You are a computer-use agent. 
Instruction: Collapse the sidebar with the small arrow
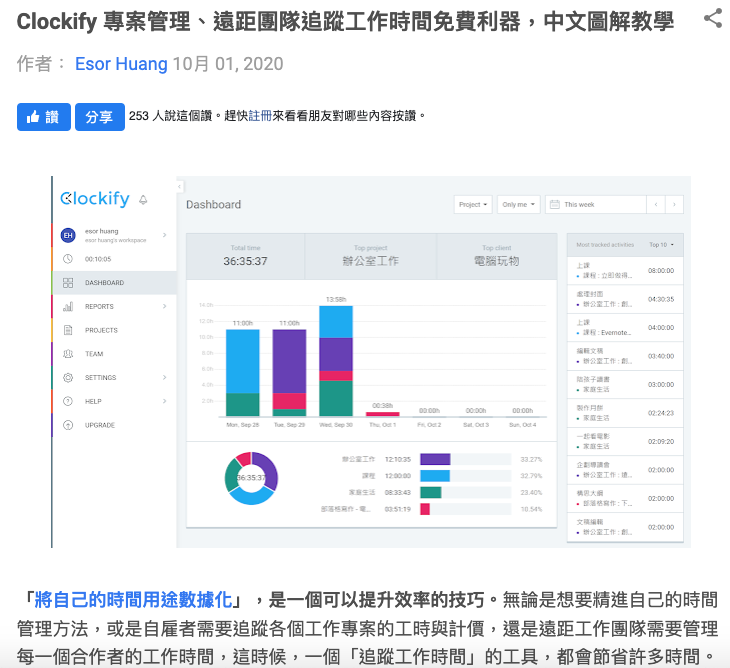tap(180, 187)
